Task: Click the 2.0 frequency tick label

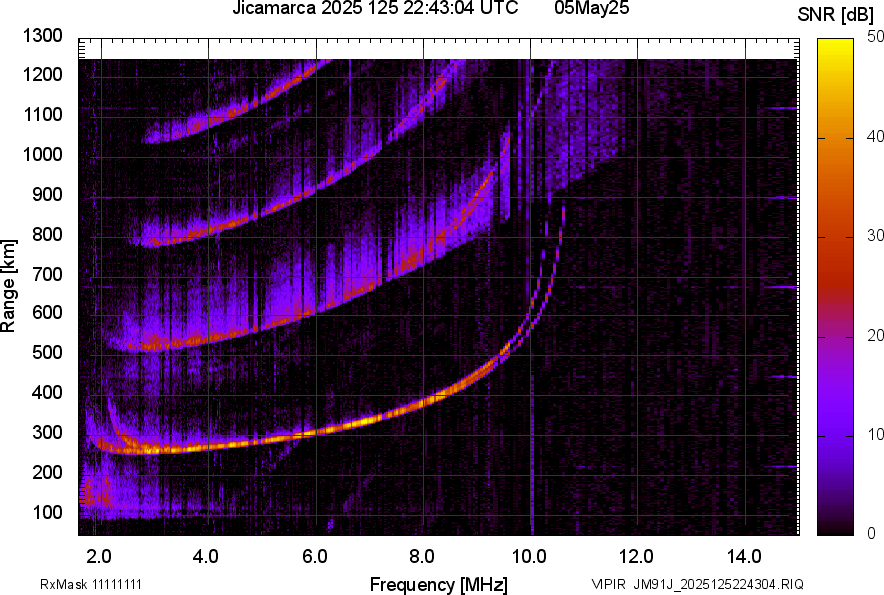Action: pyautogui.click(x=99, y=556)
